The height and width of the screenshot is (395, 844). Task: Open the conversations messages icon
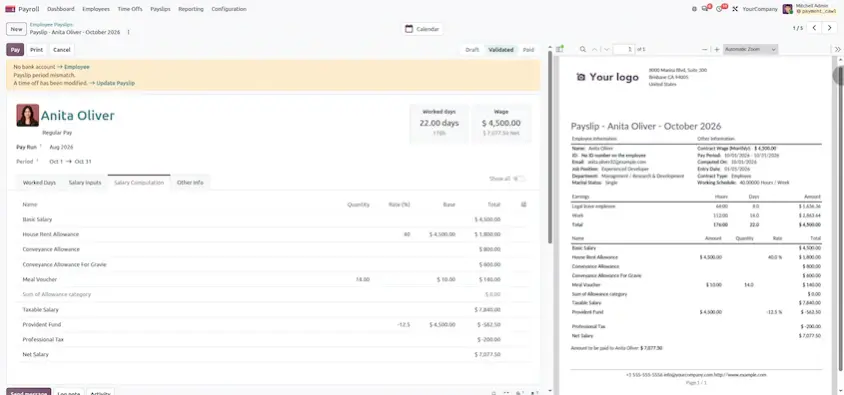click(x=706, y=9)
